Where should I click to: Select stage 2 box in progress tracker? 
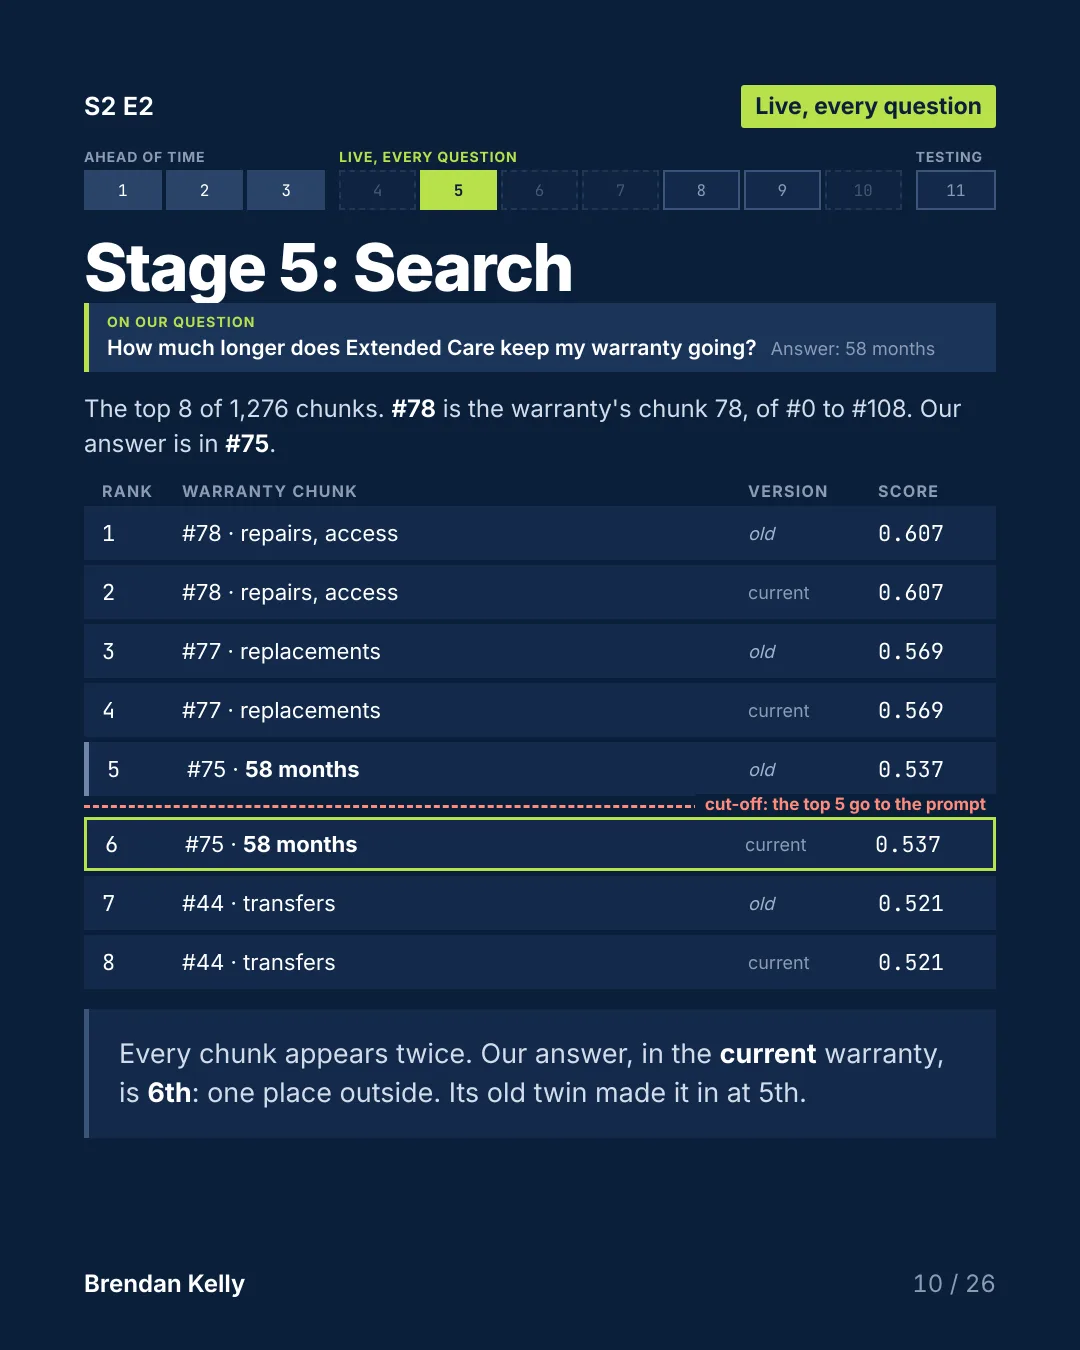204,190
